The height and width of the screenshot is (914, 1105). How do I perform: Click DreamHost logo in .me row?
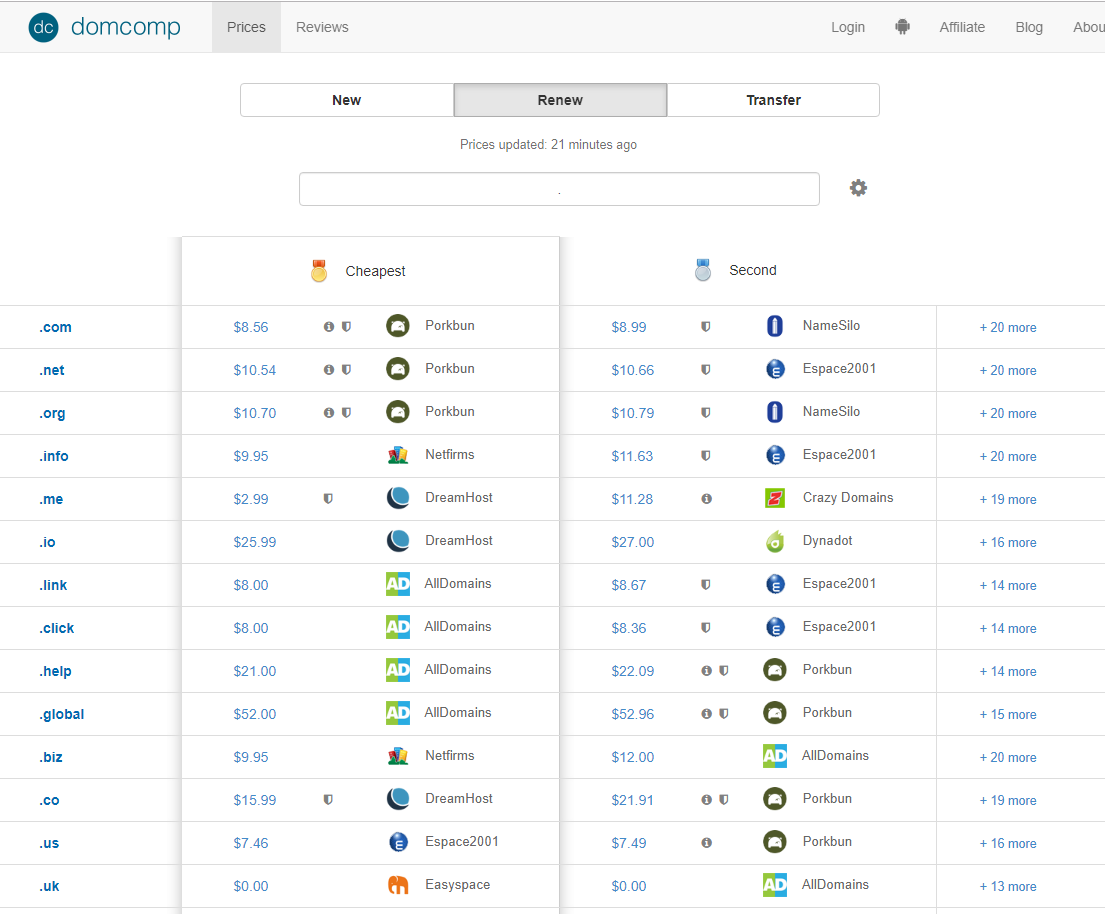[x=397, y=498]
